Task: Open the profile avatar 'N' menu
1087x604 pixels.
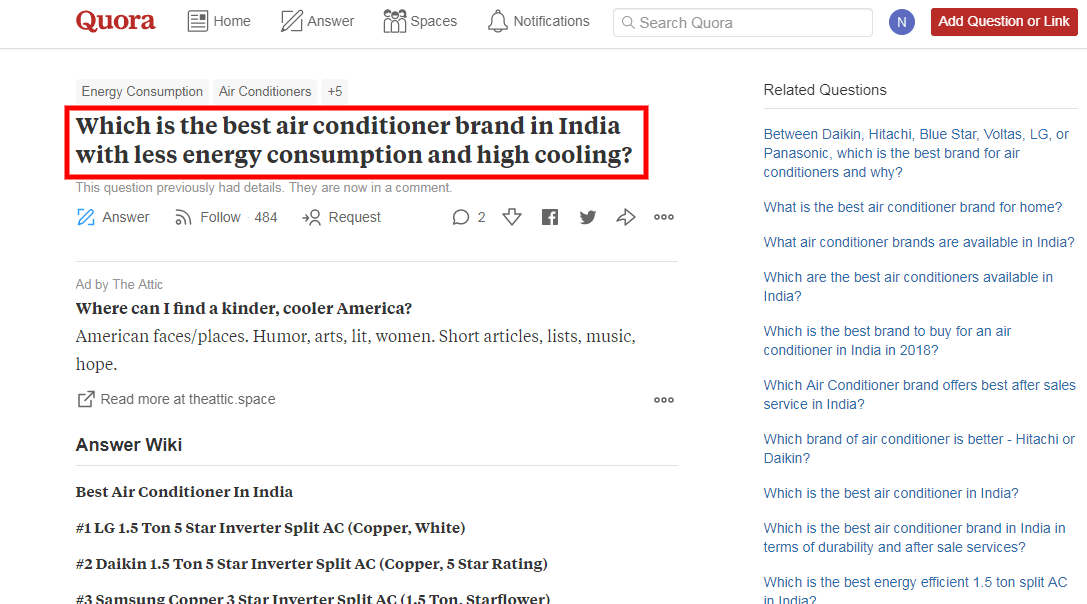Action: pos(901,22)
